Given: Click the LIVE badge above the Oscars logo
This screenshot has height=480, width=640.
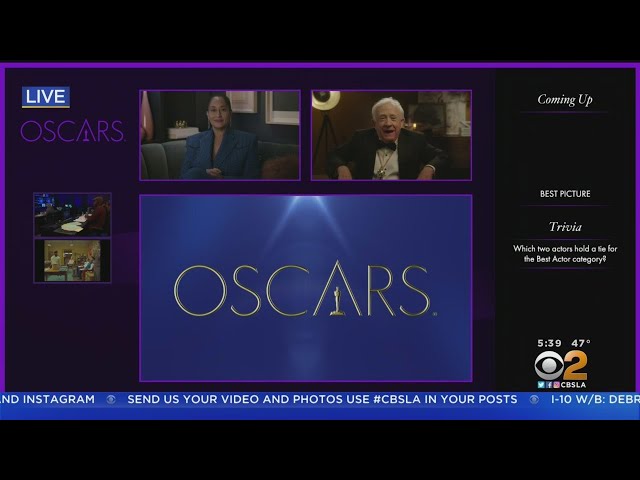Looking at the screenshot, I should [46, 97].
